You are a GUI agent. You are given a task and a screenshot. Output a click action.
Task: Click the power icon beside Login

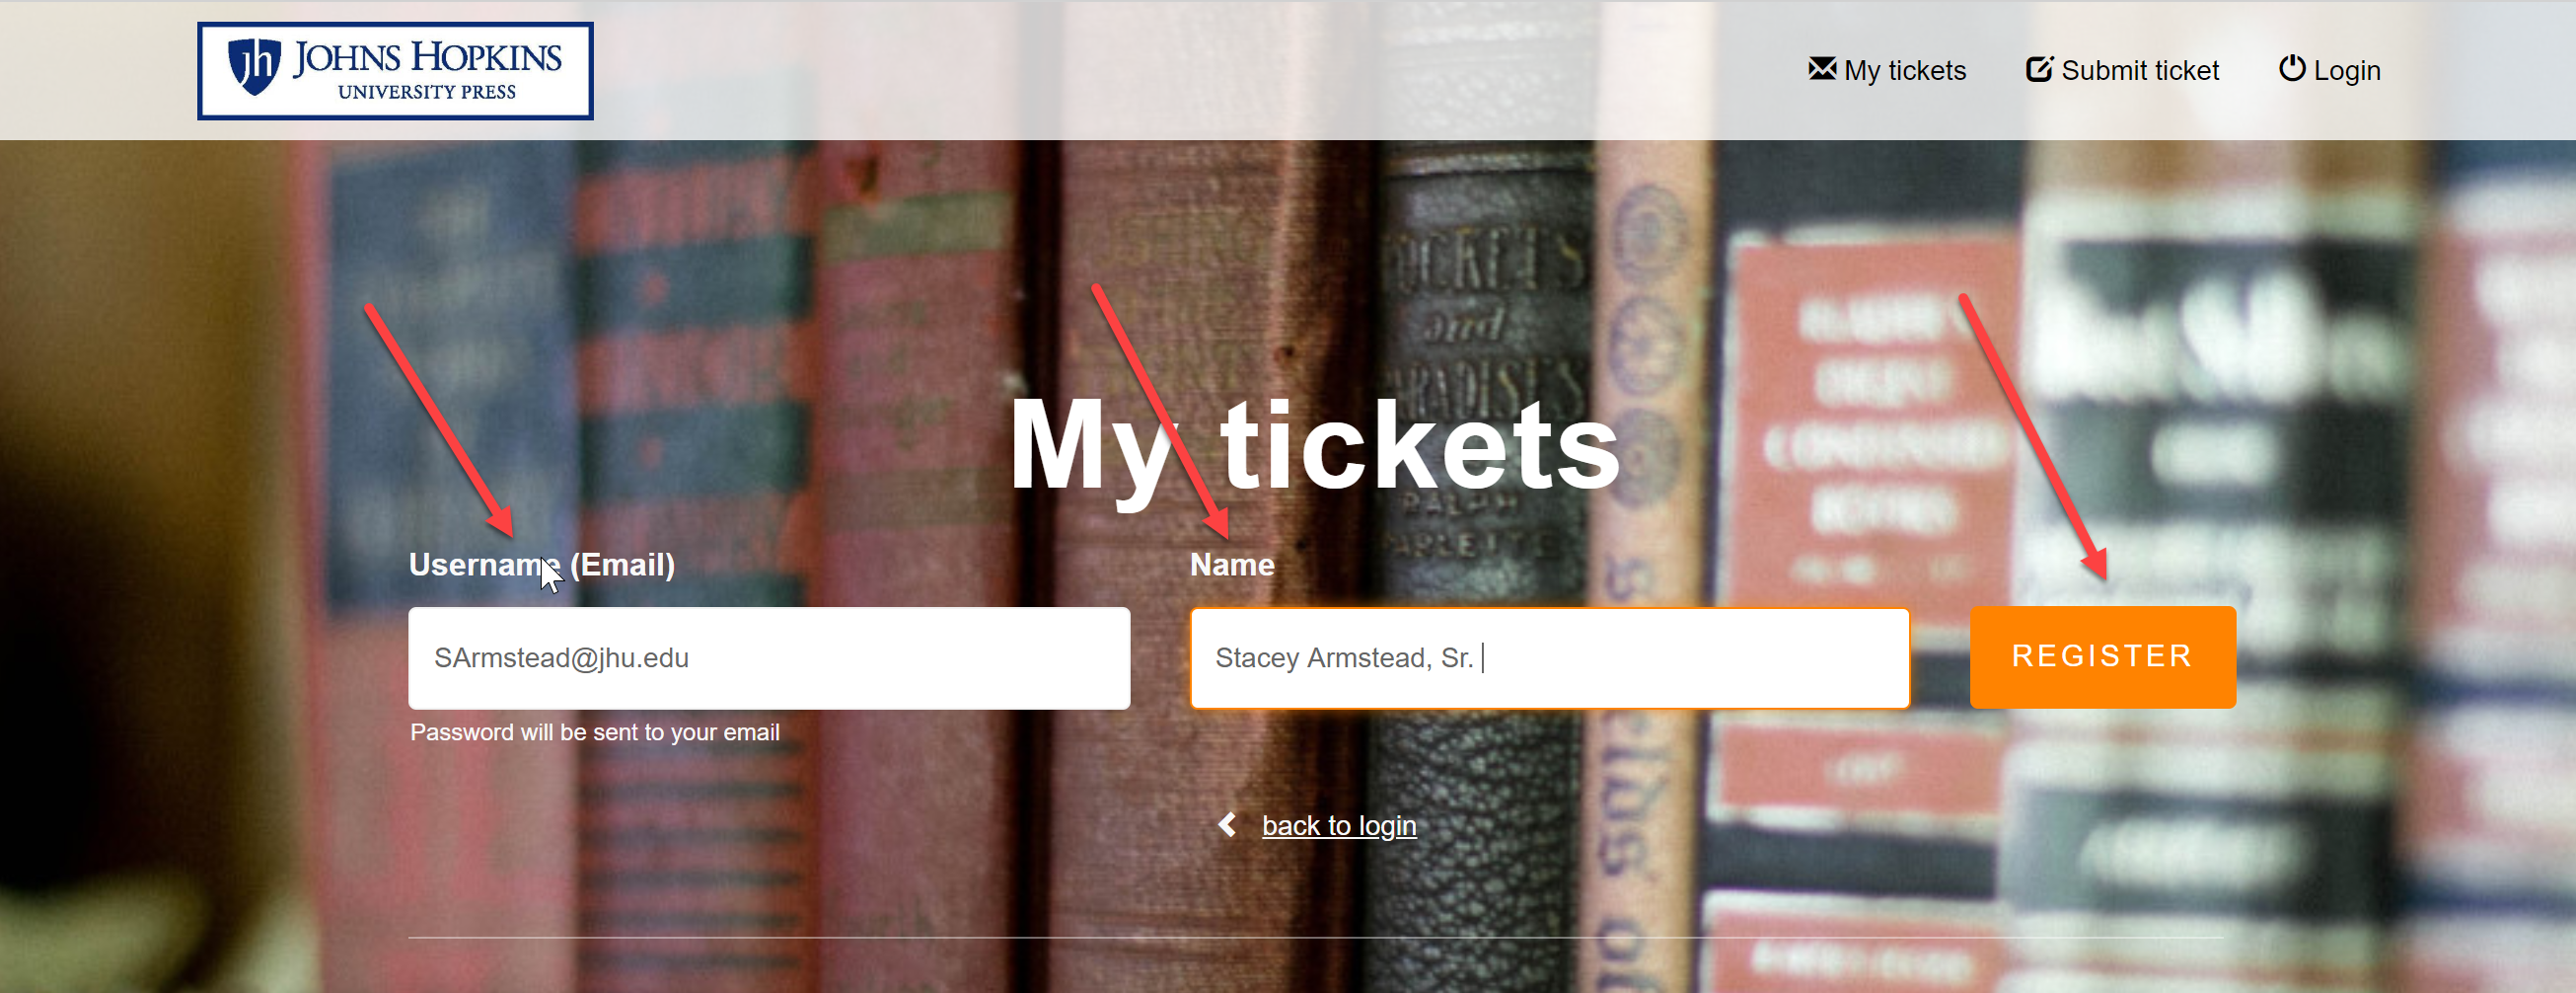click(2292, 68)
